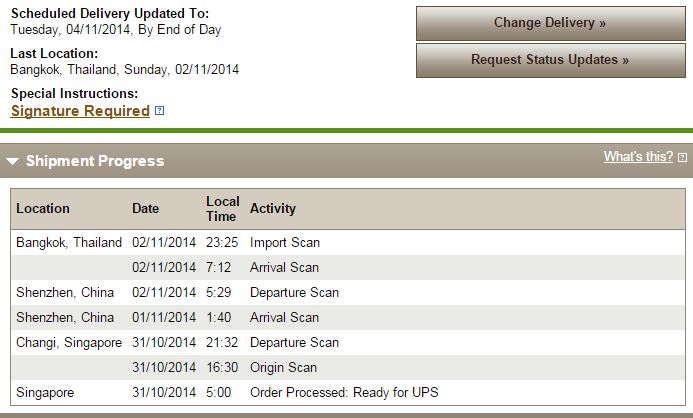This screenshot has width=693, height=418.
Task: Open the What's this? link
Action: 638,157
